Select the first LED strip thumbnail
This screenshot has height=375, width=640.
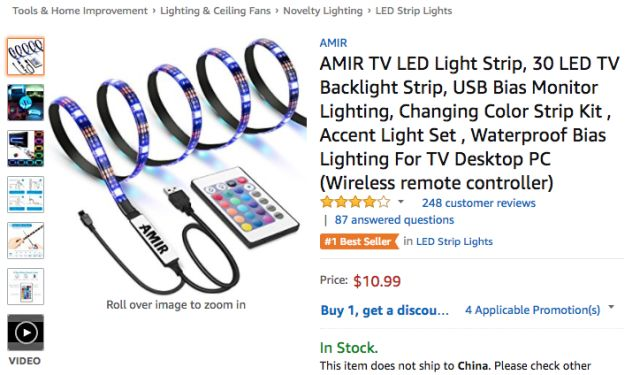(x=25, y=56)
